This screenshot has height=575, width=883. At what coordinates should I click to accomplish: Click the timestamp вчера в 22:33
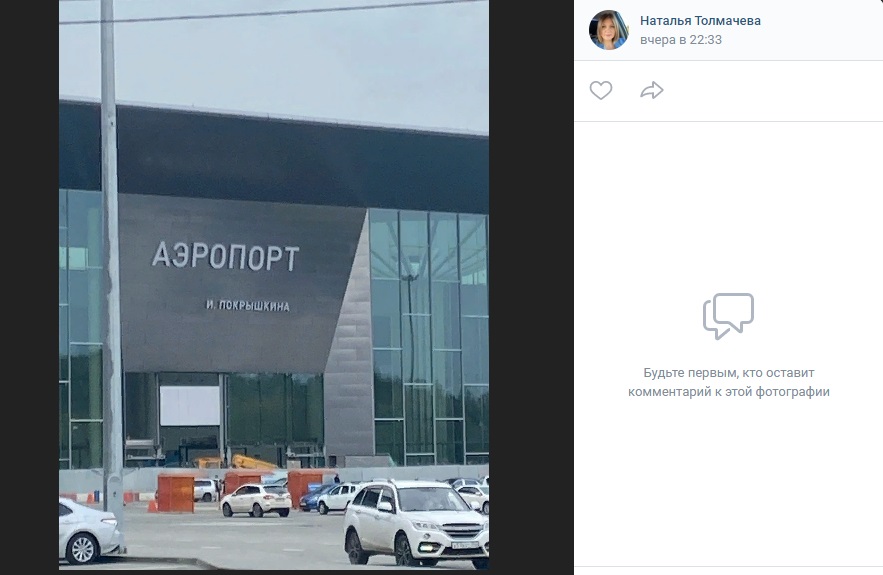pyautogui.click(x=681, y=40)
